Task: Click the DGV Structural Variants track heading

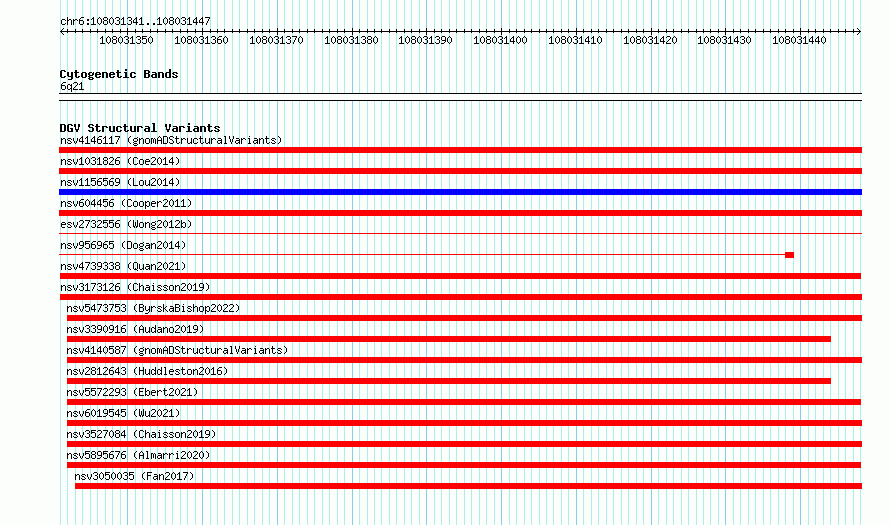Action: [x=140, y=128]
